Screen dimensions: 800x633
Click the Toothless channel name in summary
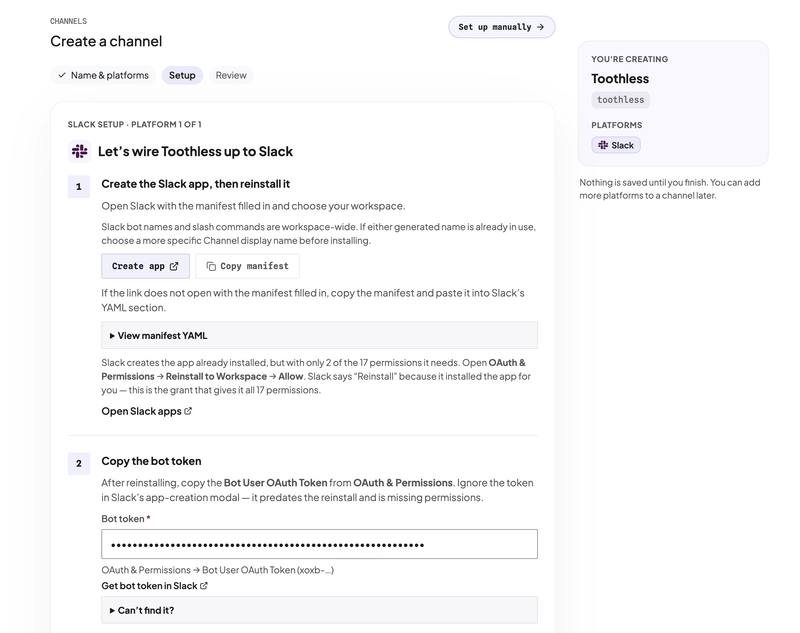point(620,79)
